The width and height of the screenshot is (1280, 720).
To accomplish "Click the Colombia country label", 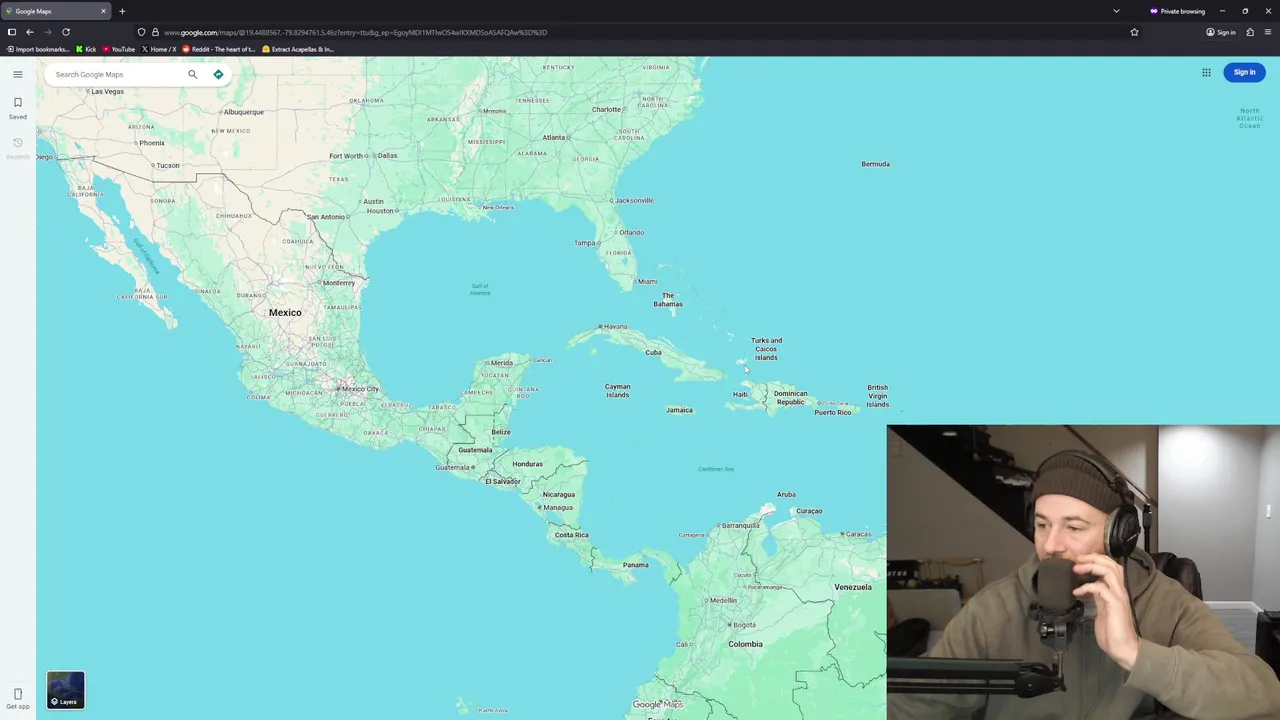I will click(x=745, y=644).
